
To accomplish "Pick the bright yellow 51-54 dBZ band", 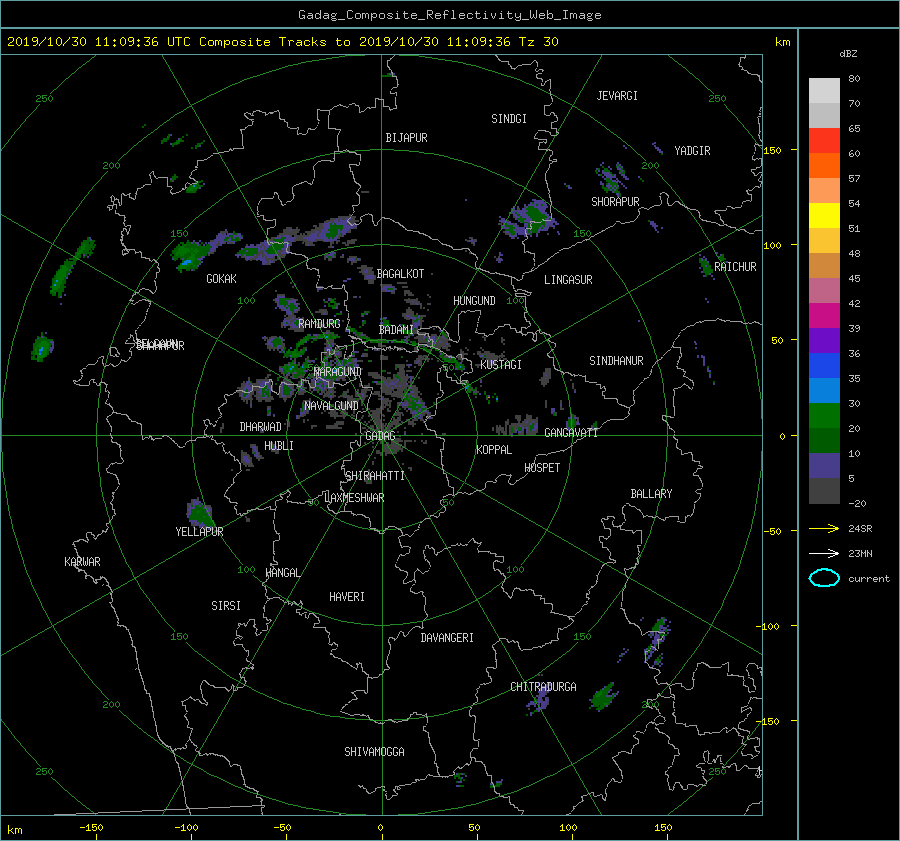I will click(x=824, y=216).
